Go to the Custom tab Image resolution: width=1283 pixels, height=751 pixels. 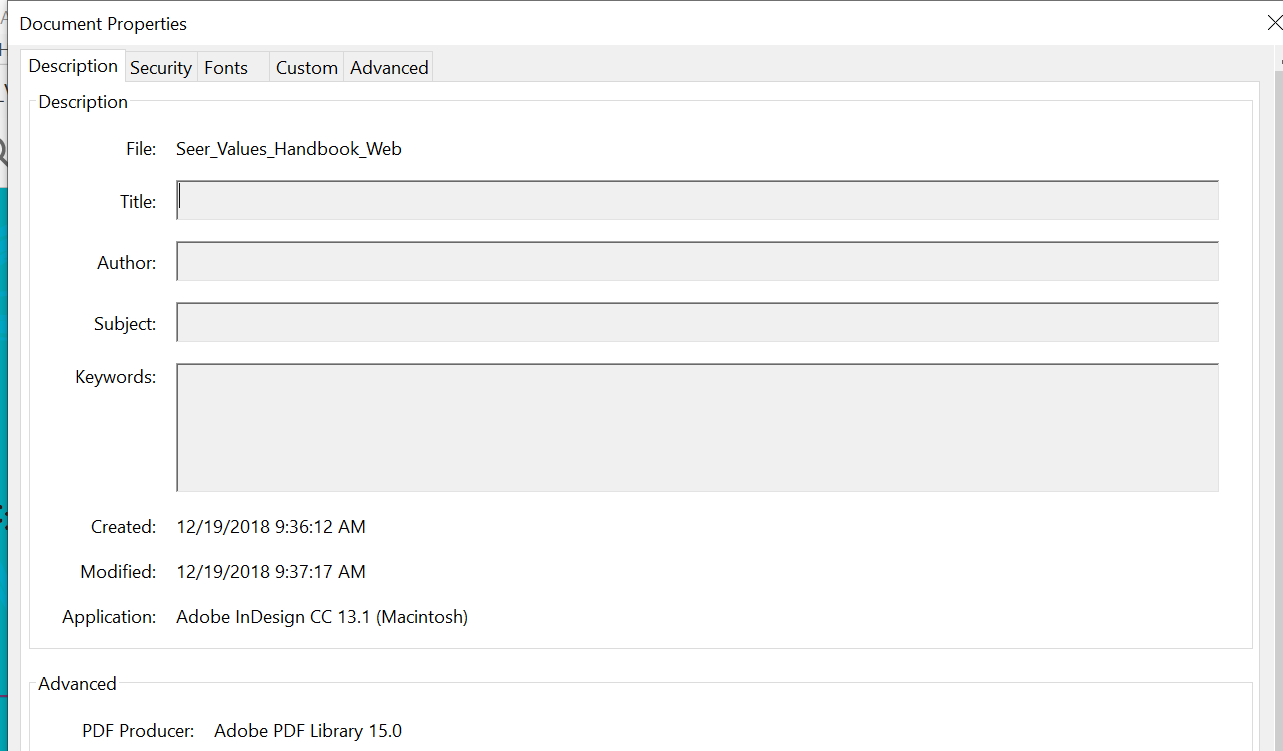click(x=306, y=68)
